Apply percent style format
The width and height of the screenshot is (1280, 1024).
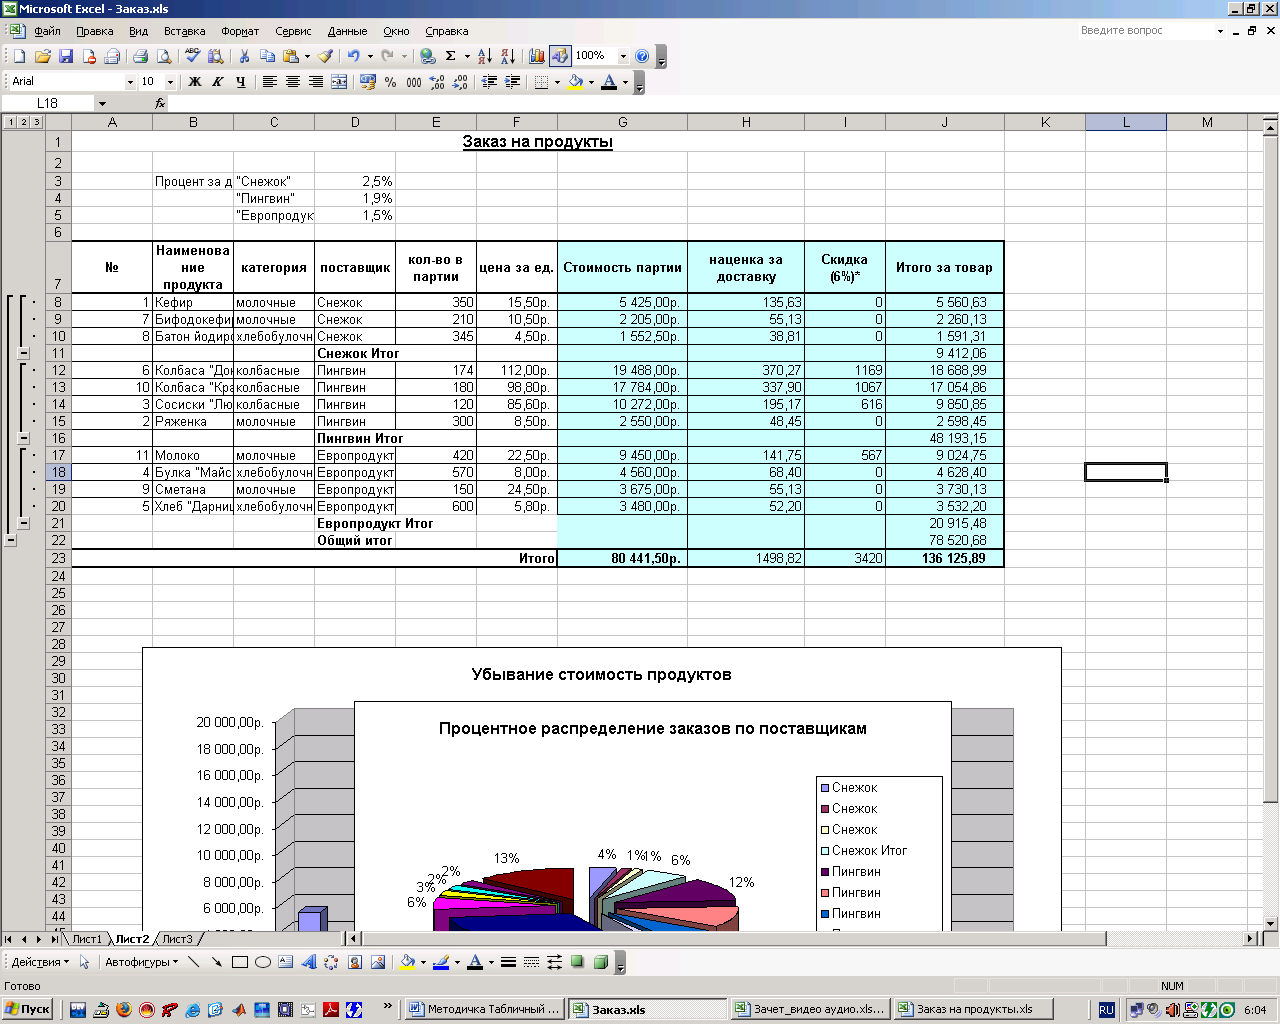tap(391, 82)
